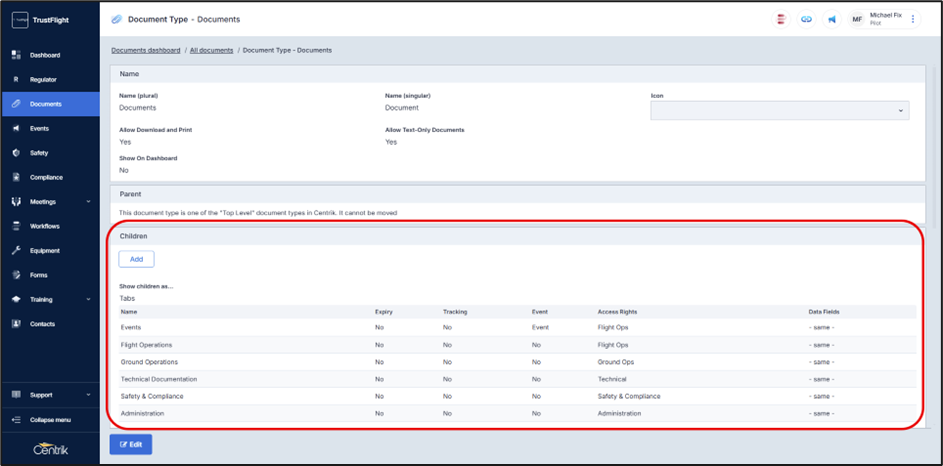
Task: Open the three-dot user menu
Action: click(912, 19)
